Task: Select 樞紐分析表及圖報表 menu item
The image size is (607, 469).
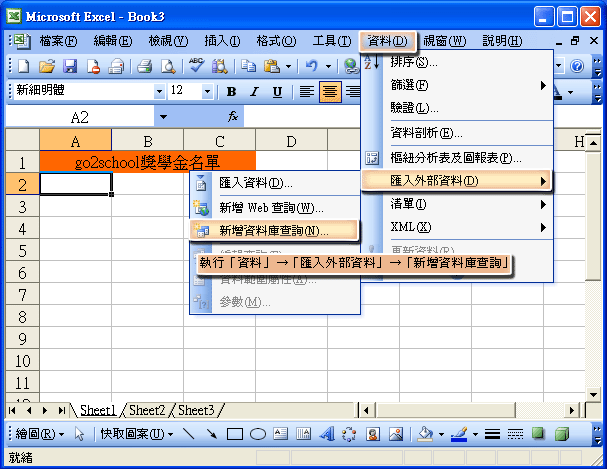Action: (455, 158)
